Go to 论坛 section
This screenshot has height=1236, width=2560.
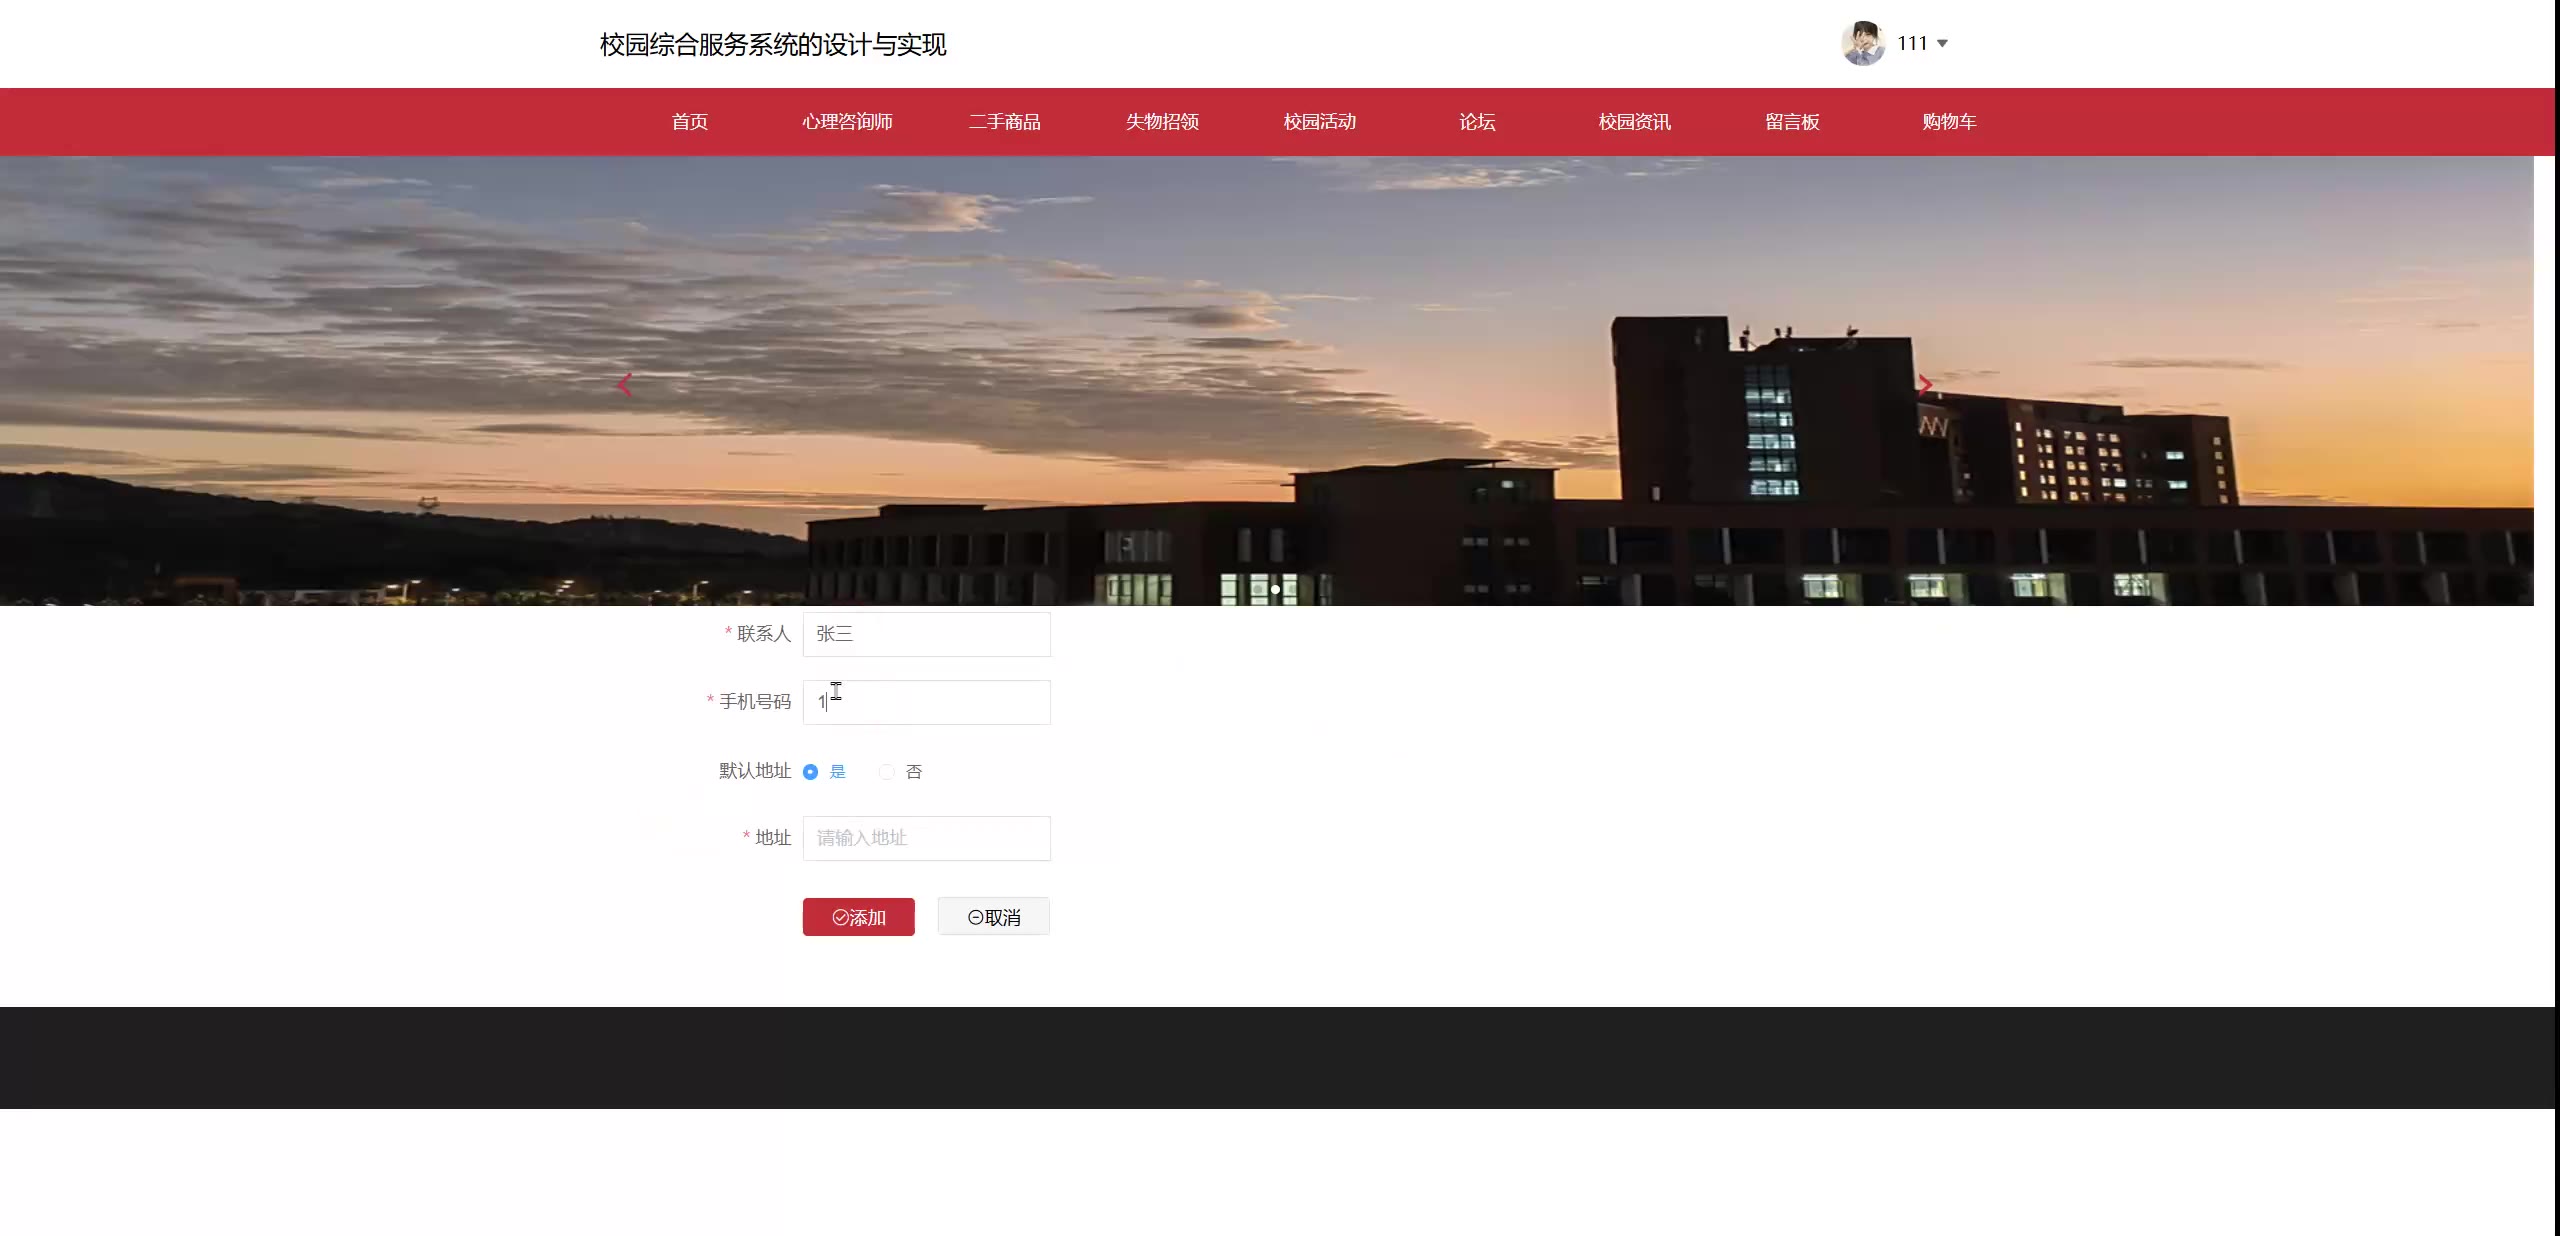1477,122
